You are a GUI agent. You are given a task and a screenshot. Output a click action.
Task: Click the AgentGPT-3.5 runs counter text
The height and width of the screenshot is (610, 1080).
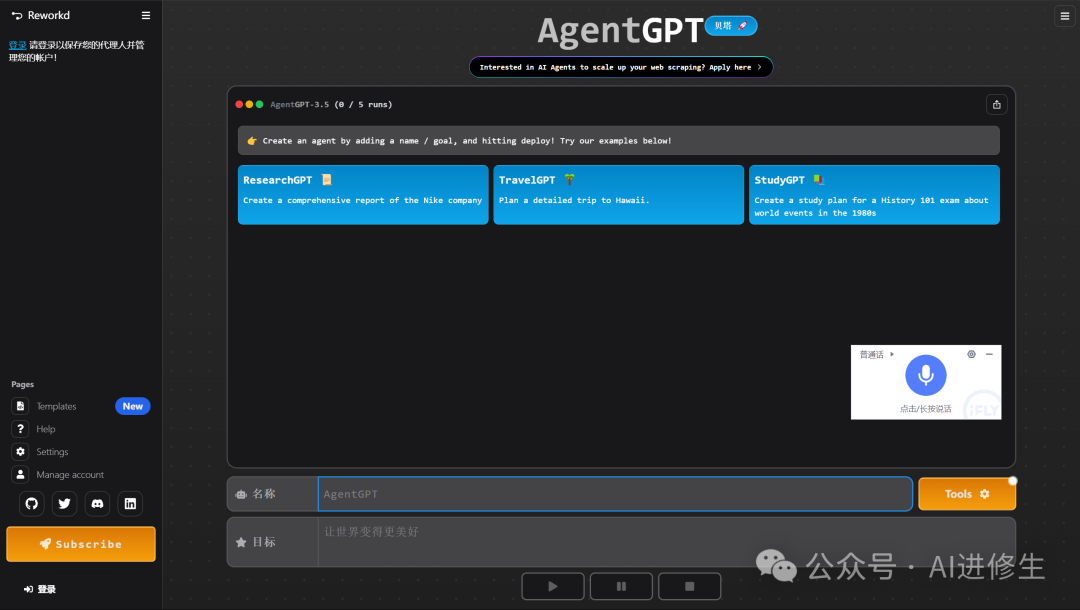click(331, 105)
